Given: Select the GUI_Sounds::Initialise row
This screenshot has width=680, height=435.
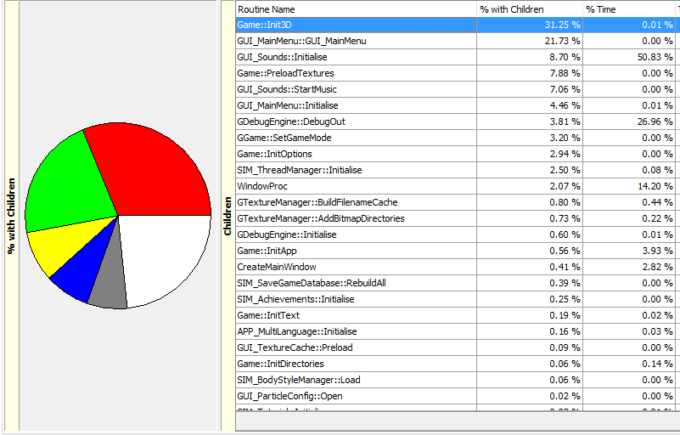Looking at the screenshot, I should click(x=458, y=57).
